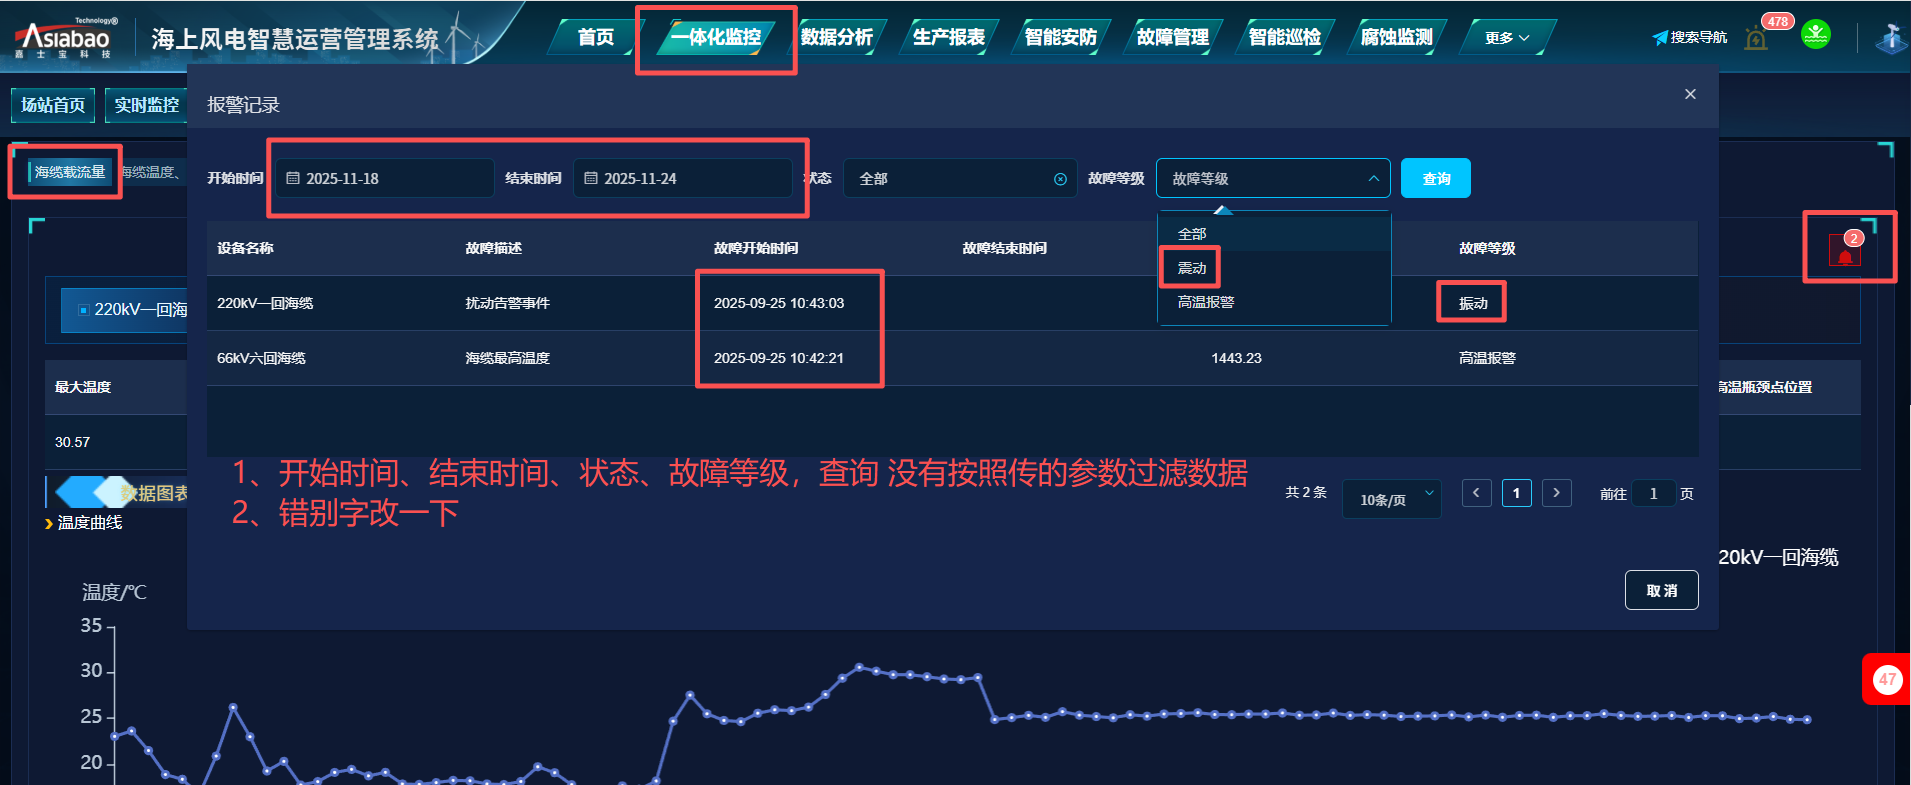
Task: Click the alarm siren icon with 478 badge
Action: pos(1756,39)
